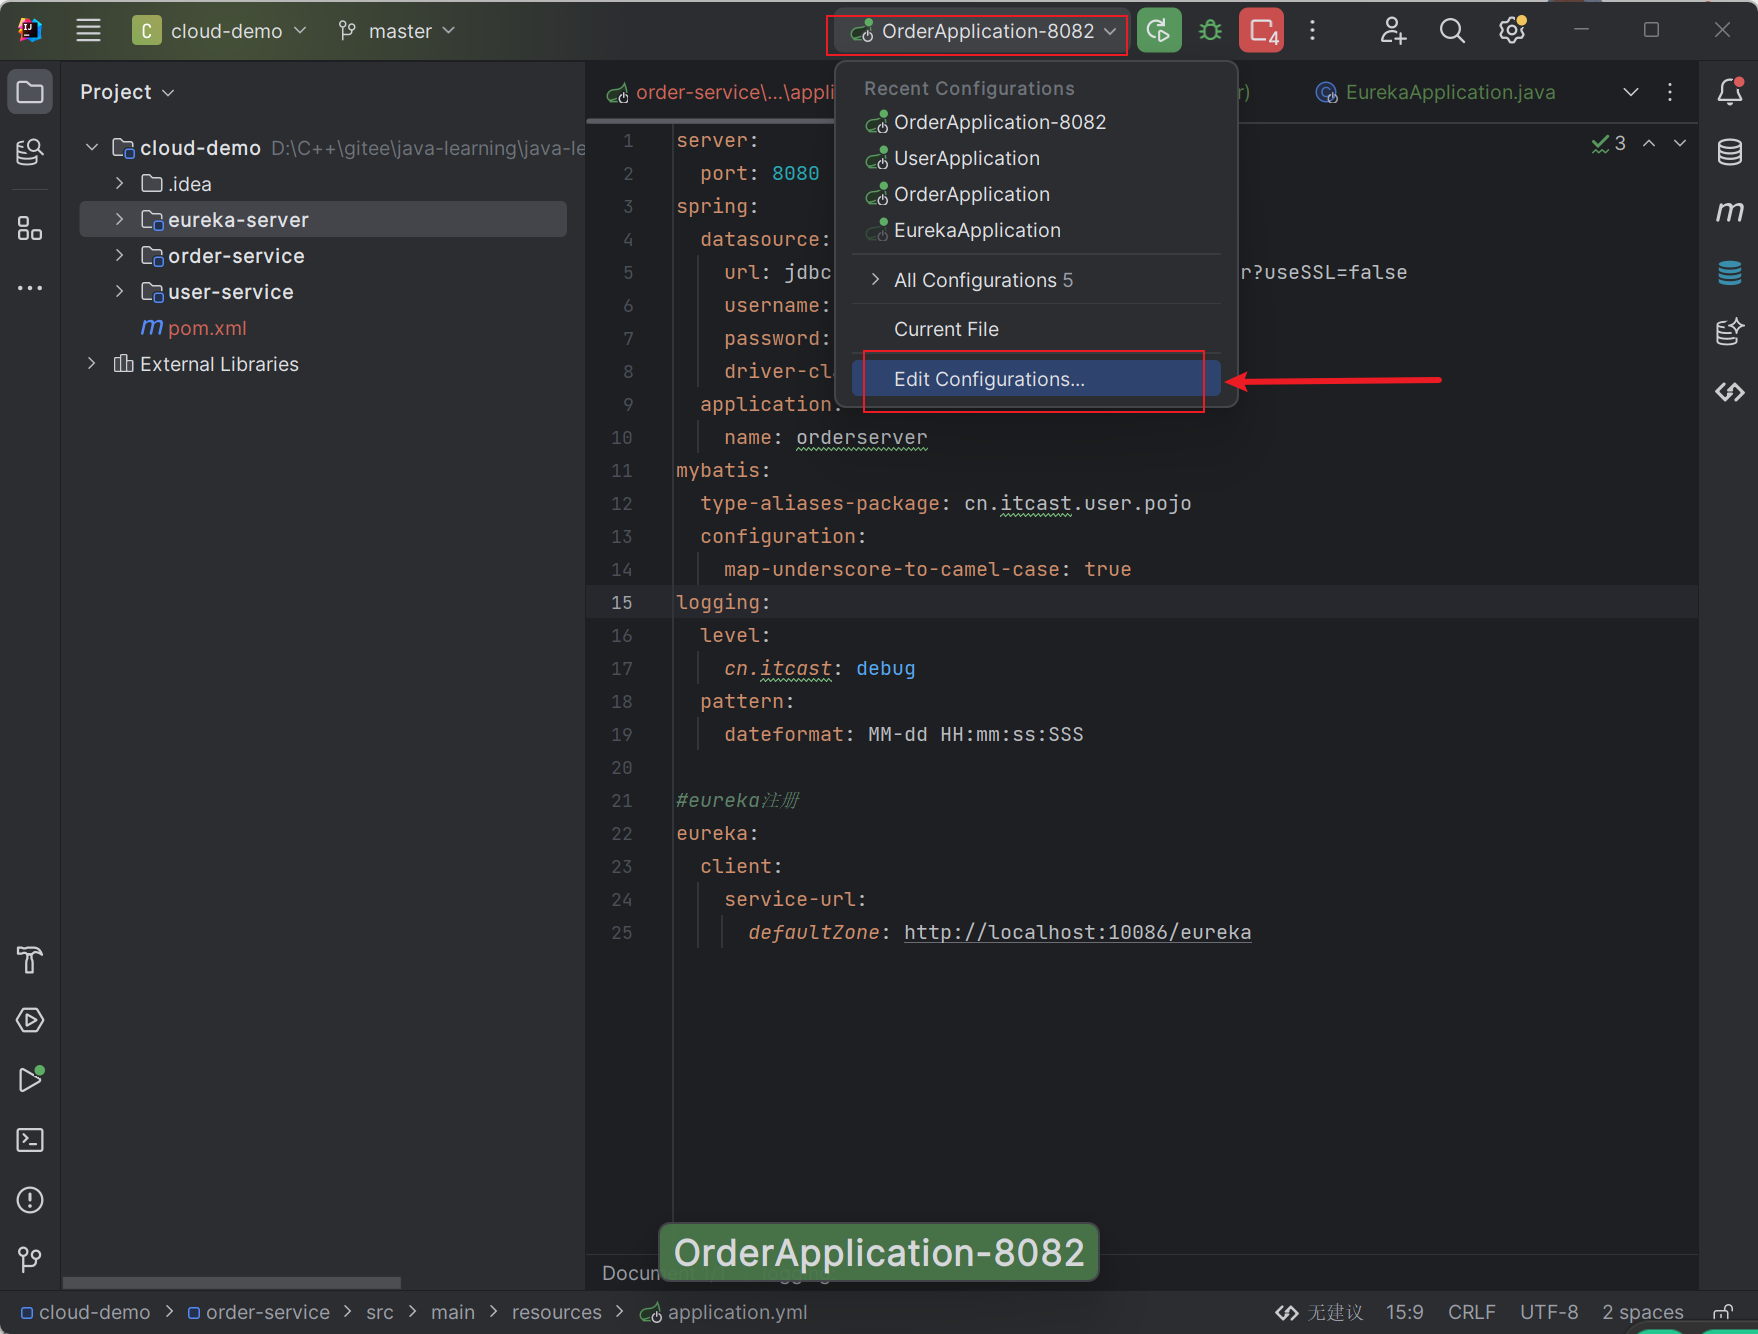This screenshot has height=1334, width=1758.
Task: Show more tool windows ellipsis in left sidebar
Action: [30, 288]
